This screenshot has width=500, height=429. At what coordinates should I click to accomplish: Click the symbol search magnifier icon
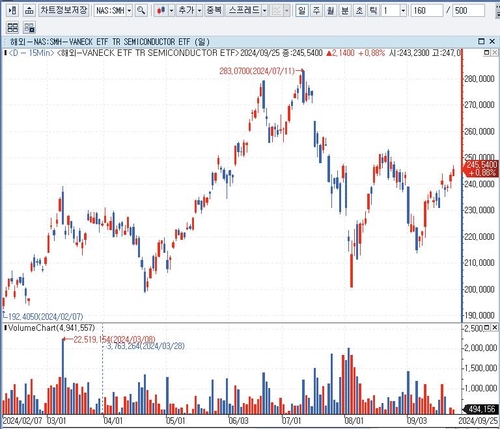click(x=141, y=11)
